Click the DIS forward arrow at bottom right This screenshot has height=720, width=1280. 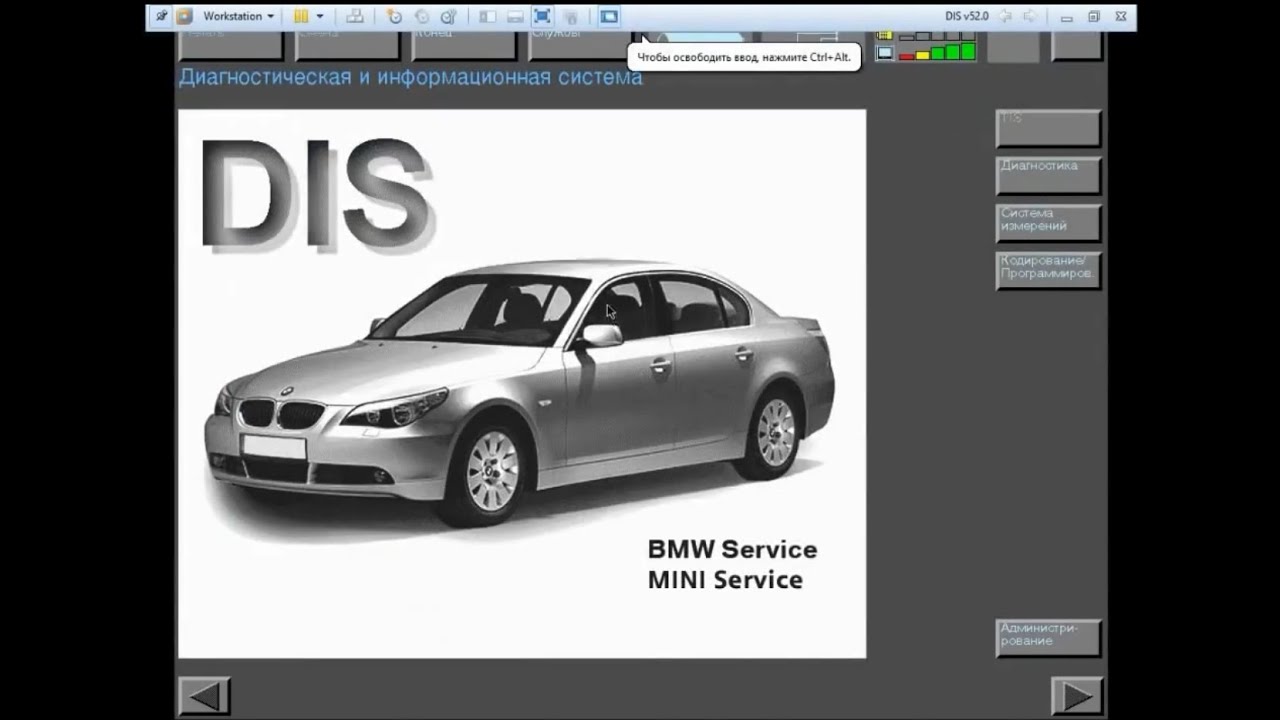pos(1077,696)
